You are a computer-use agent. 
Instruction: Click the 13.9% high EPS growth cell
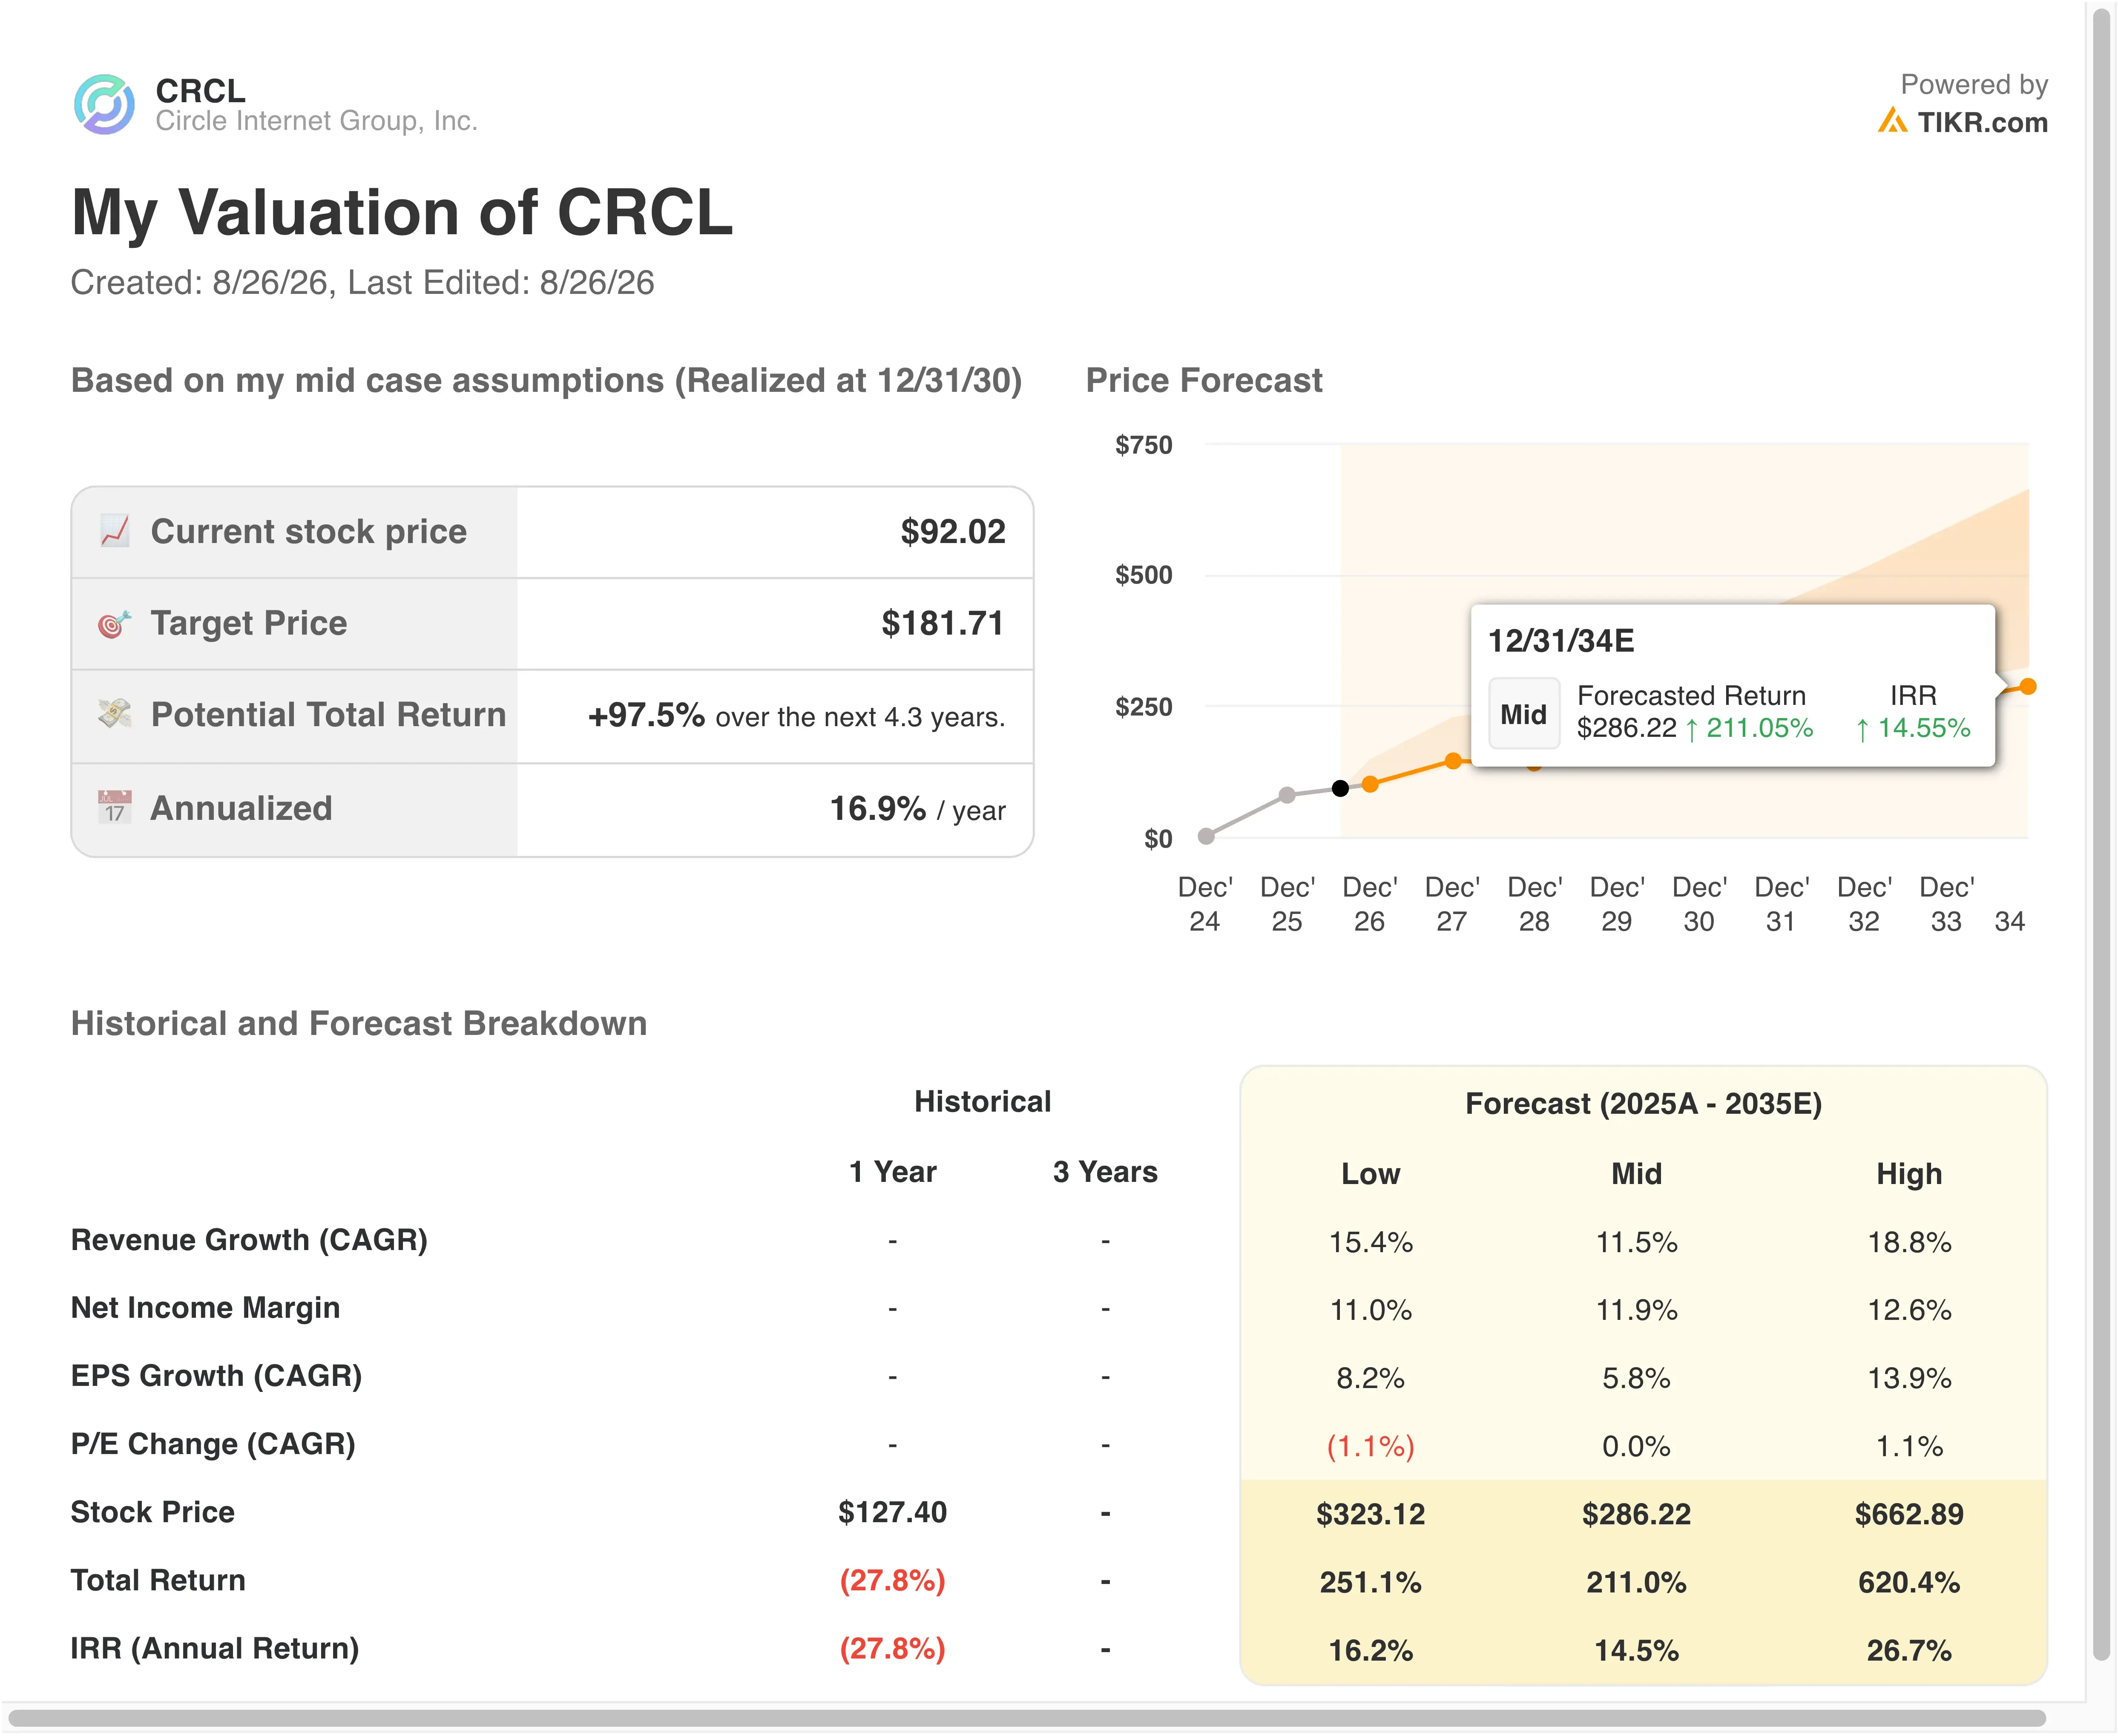tap(1909, 1378)
